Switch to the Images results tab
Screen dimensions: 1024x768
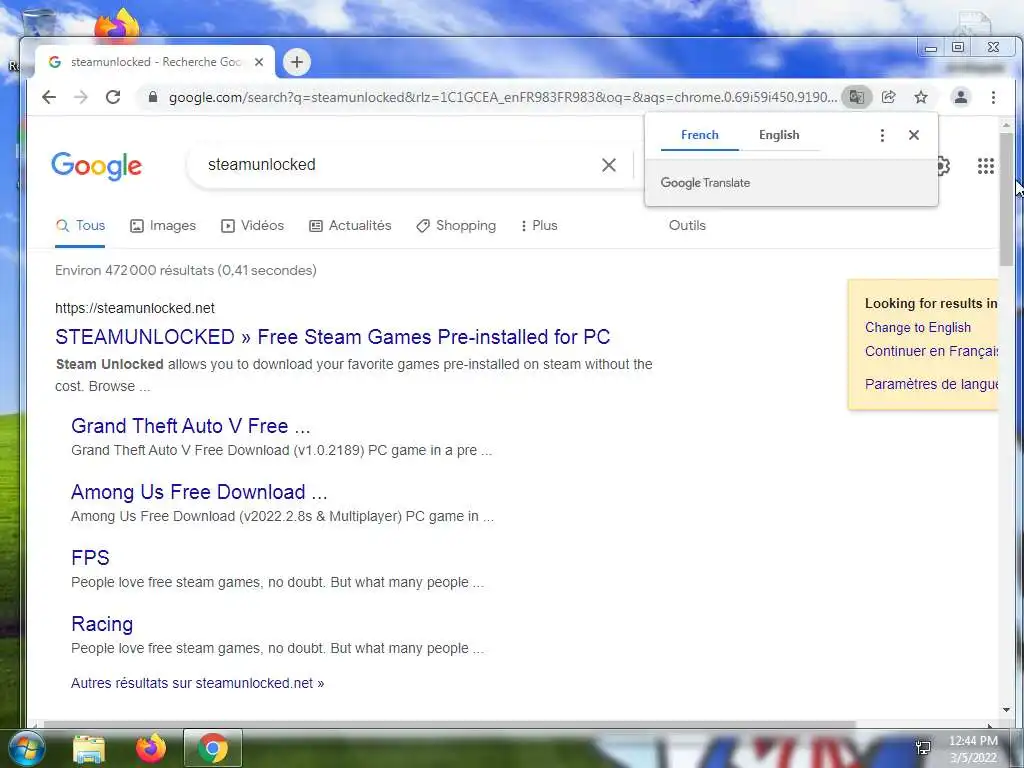point(163,226)
